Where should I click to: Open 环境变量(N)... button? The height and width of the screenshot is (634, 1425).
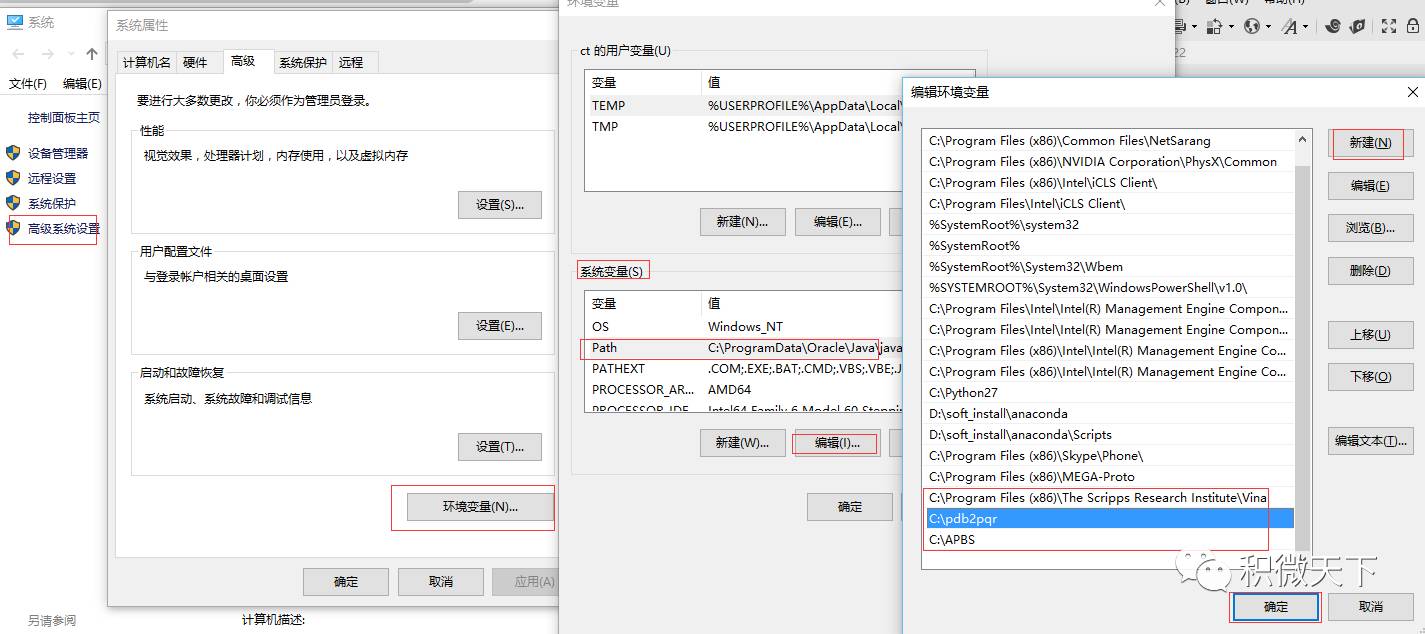pyautogui.click(x=480, y=507)
